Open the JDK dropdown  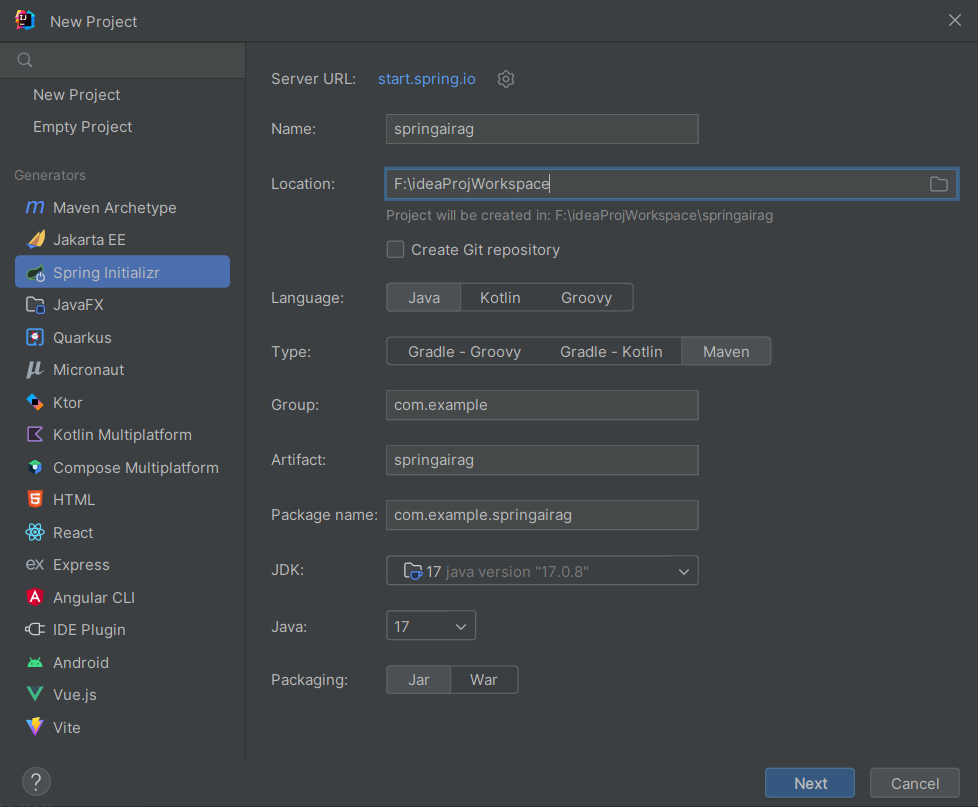click(x=542, y=571)
